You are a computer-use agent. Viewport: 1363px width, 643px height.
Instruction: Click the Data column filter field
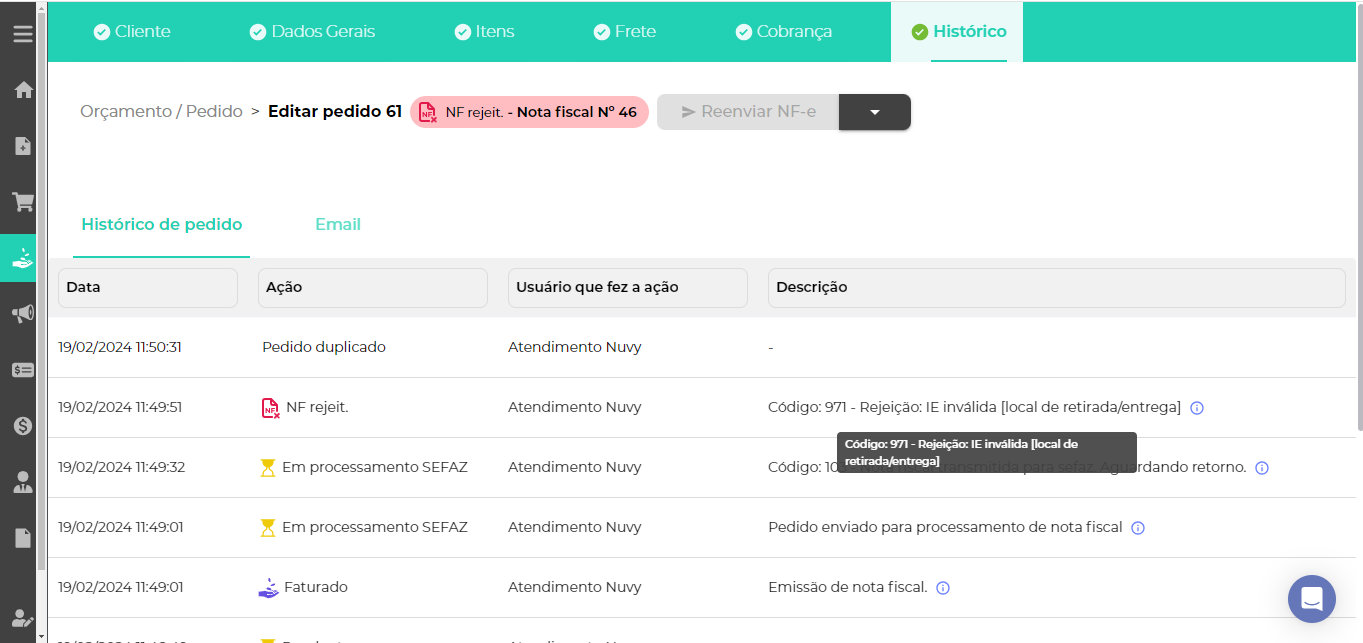(x=148, y=288)
